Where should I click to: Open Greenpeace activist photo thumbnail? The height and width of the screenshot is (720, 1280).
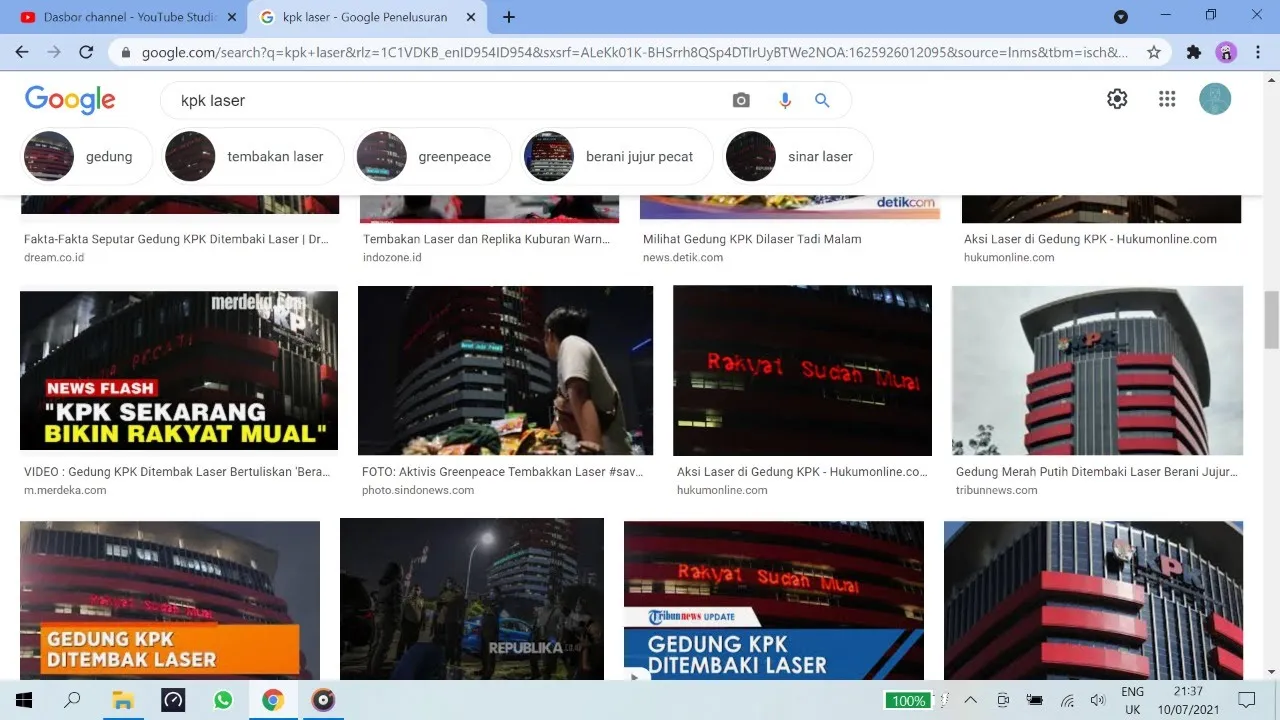click(505, 371)
